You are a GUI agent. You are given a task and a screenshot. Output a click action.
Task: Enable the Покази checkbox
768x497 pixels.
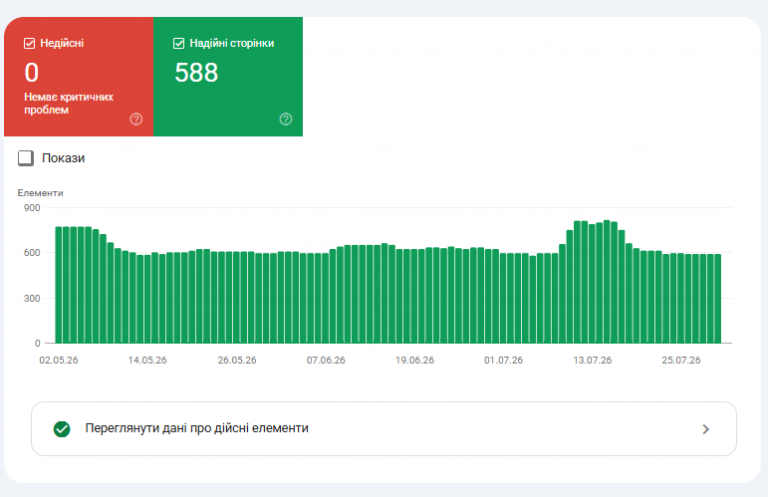26,158
